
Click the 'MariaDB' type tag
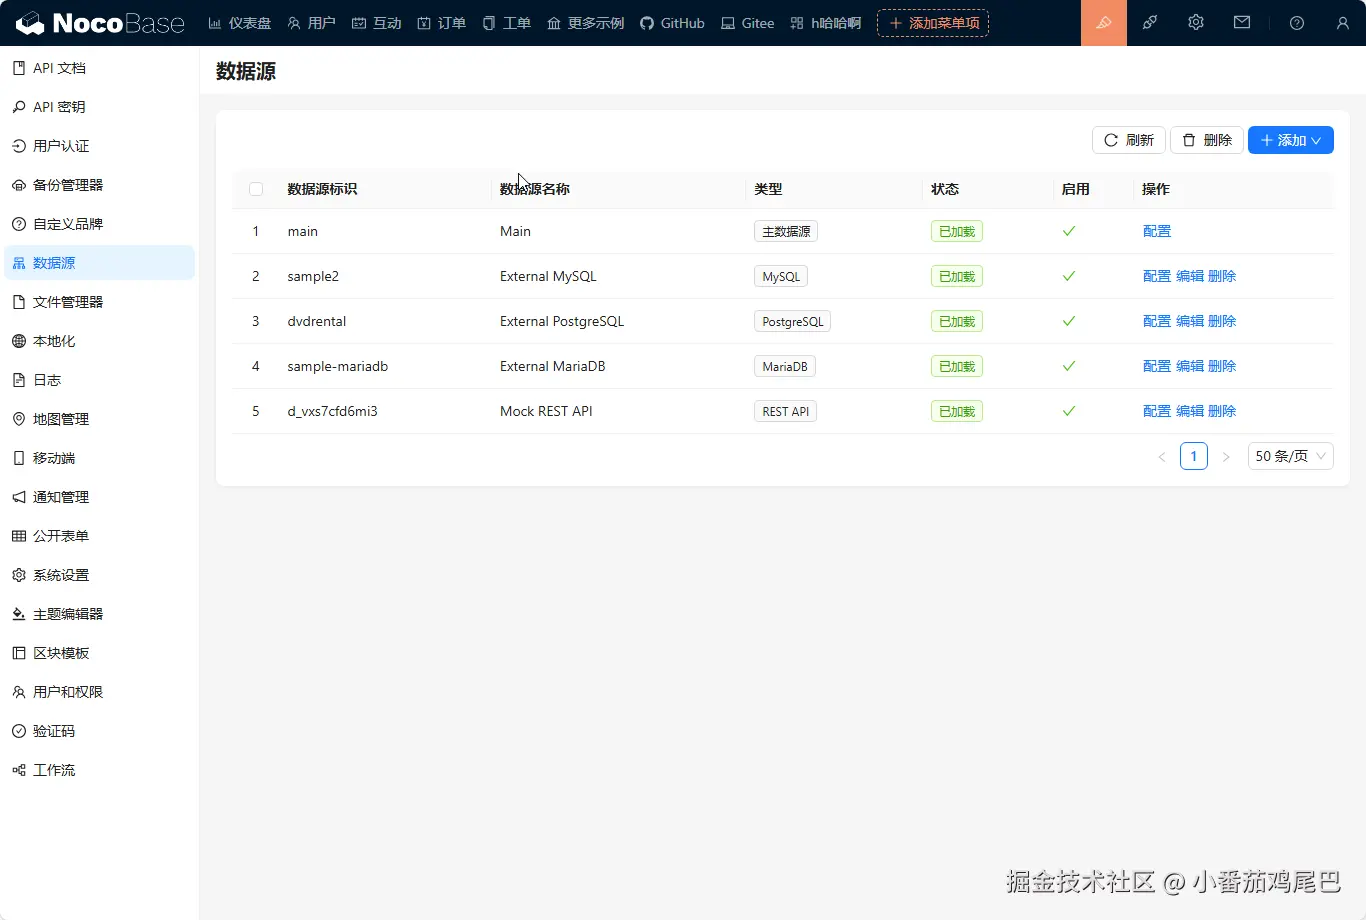point(785,366)
